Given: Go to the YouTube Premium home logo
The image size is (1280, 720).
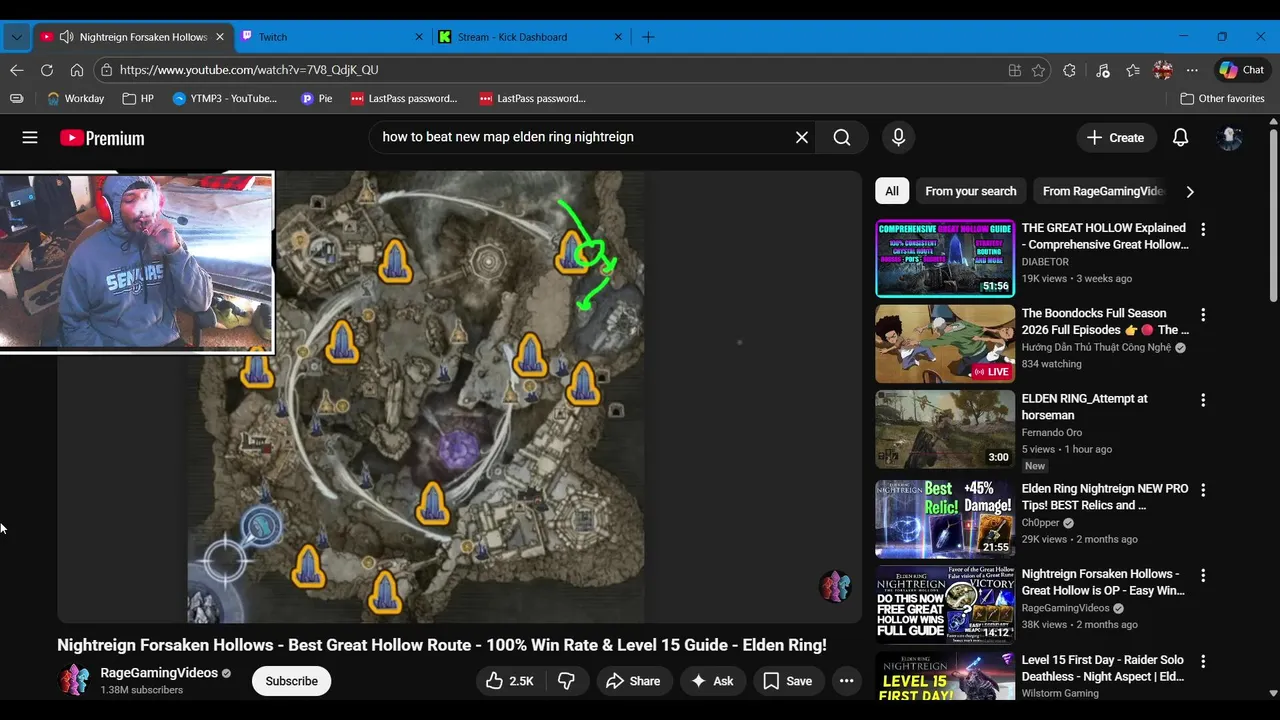Looking at the screenshot, I should click(102, 138).
